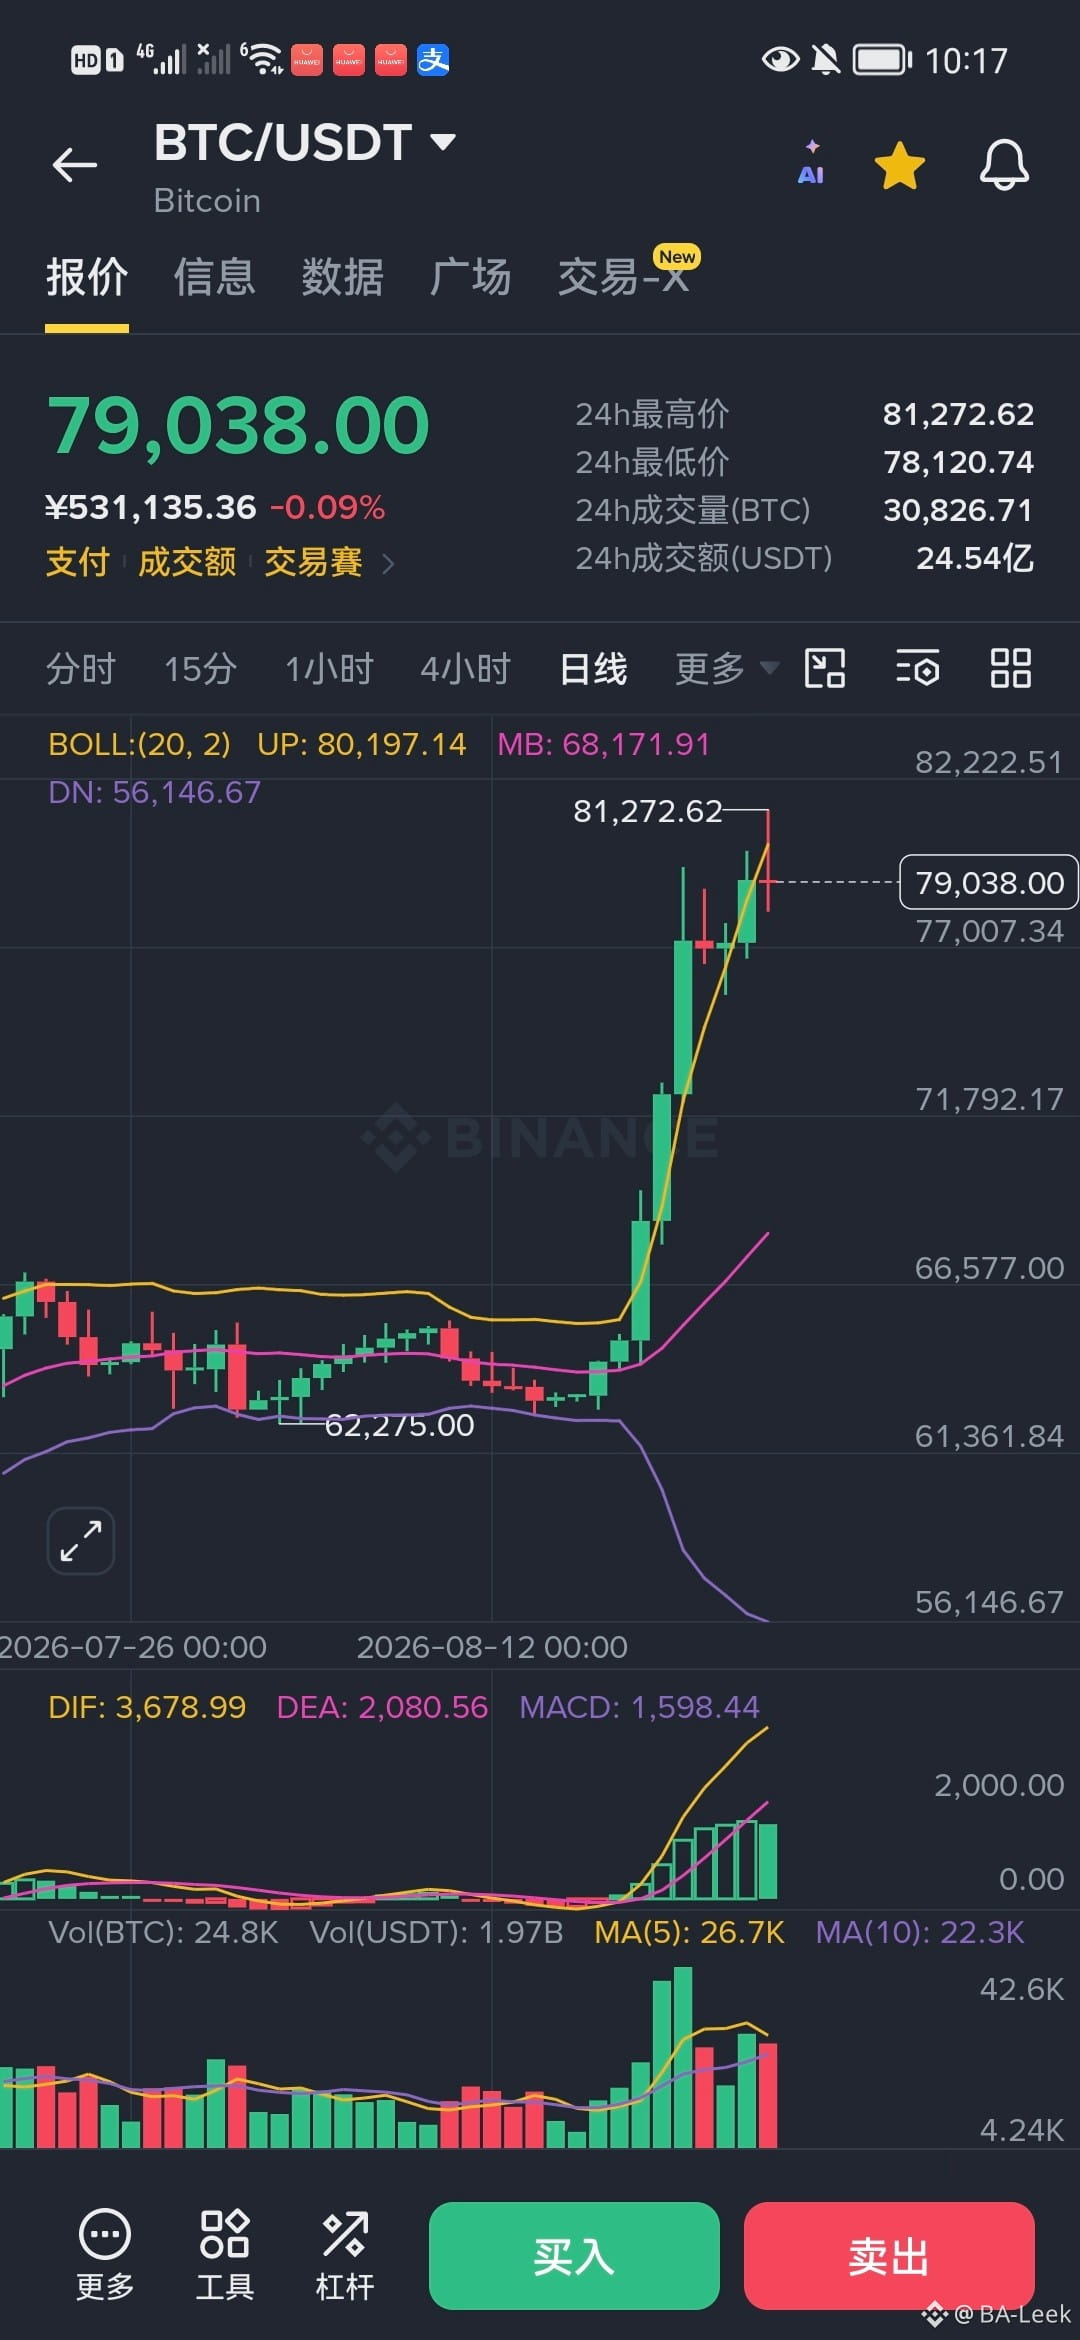Tap current price label 79,038.00 on axis
1080x2340 pixels.
click(x=989, y=882)
